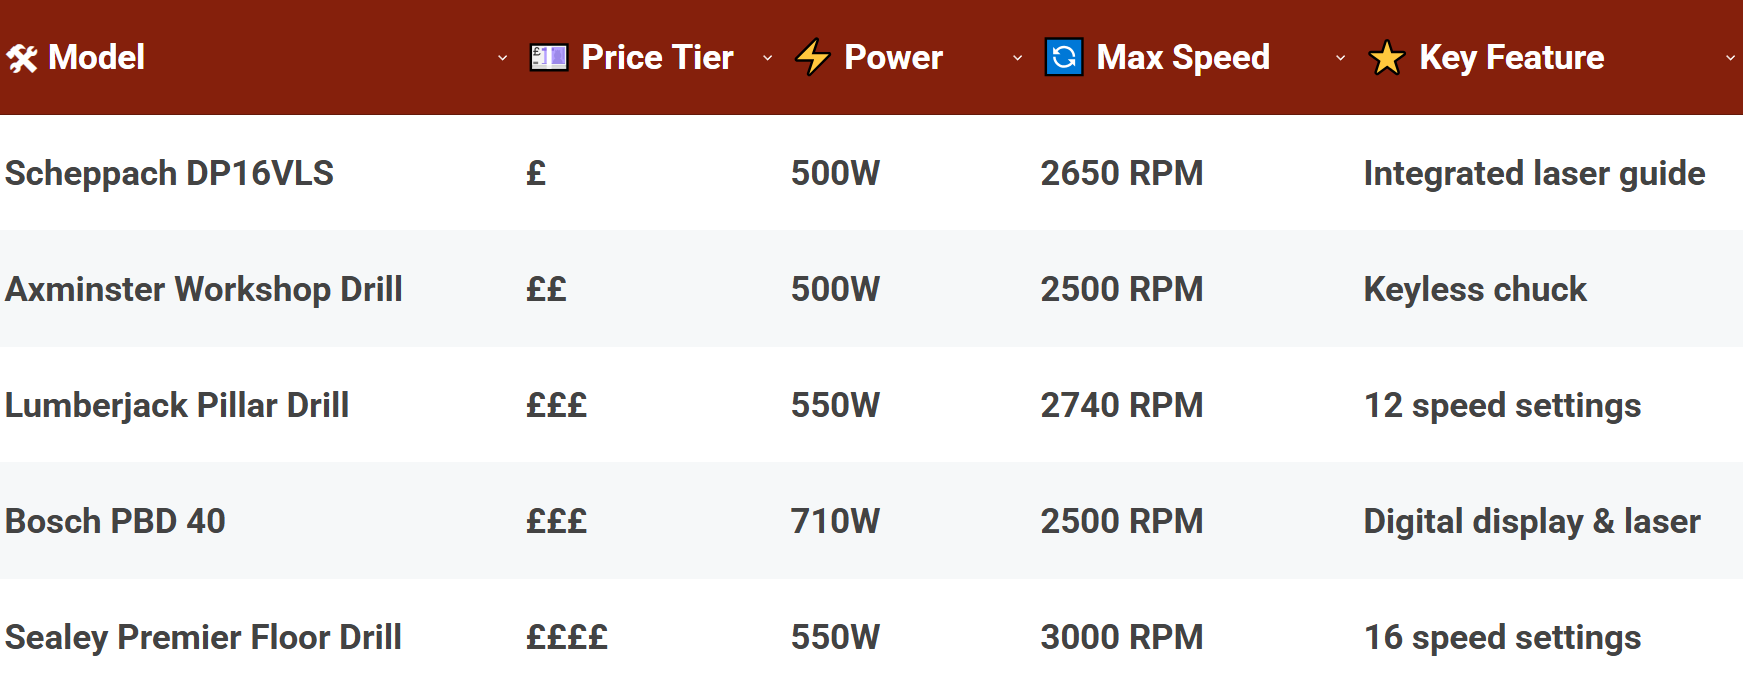Click the Max Speed header label

1183,58
